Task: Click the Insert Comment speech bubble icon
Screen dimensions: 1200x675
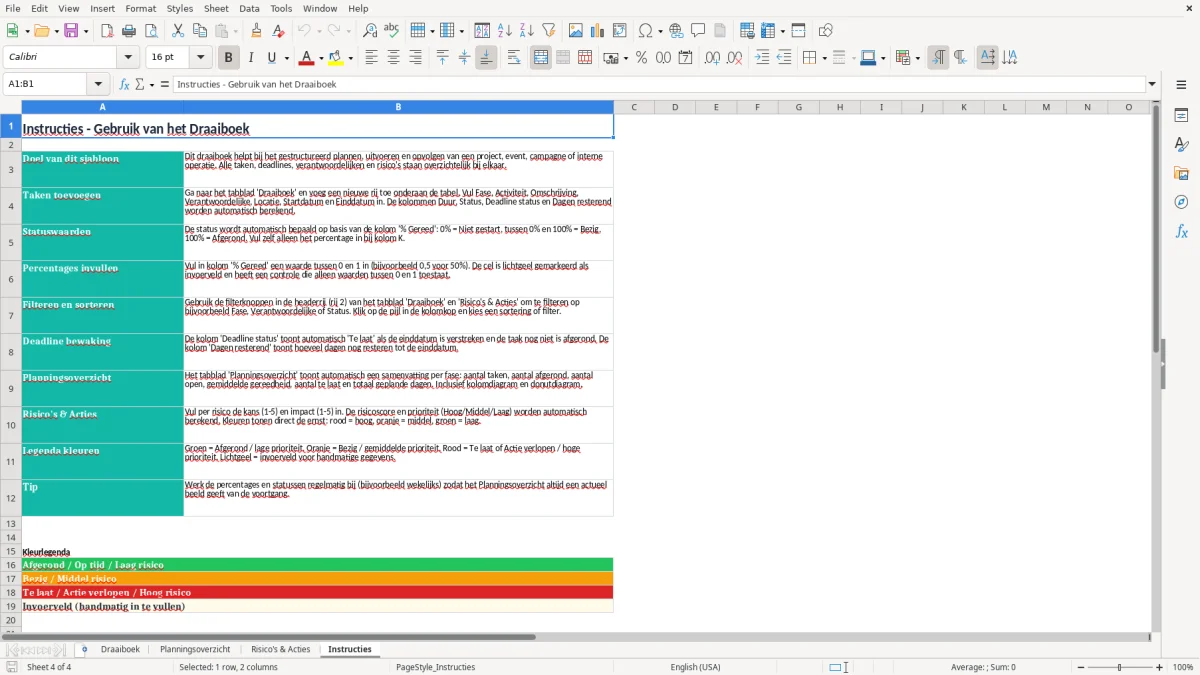Action: pos(698,31)
